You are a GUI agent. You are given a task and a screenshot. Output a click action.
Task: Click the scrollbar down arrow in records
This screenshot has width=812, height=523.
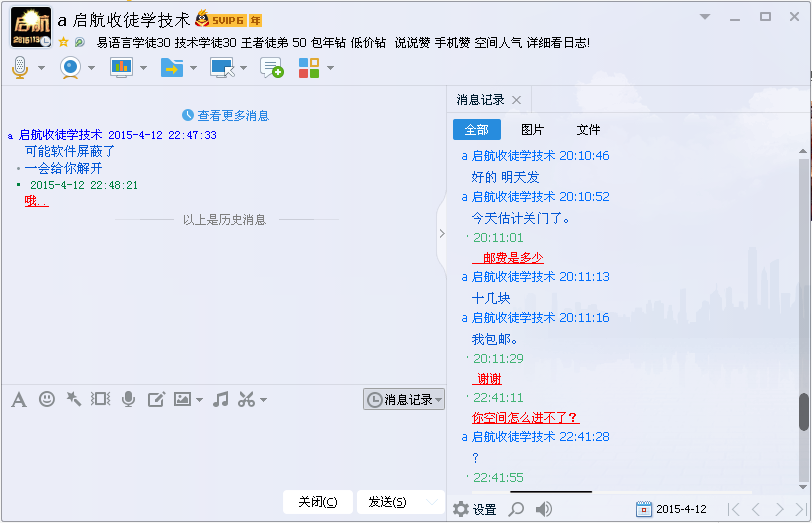(x=803, y=487)
